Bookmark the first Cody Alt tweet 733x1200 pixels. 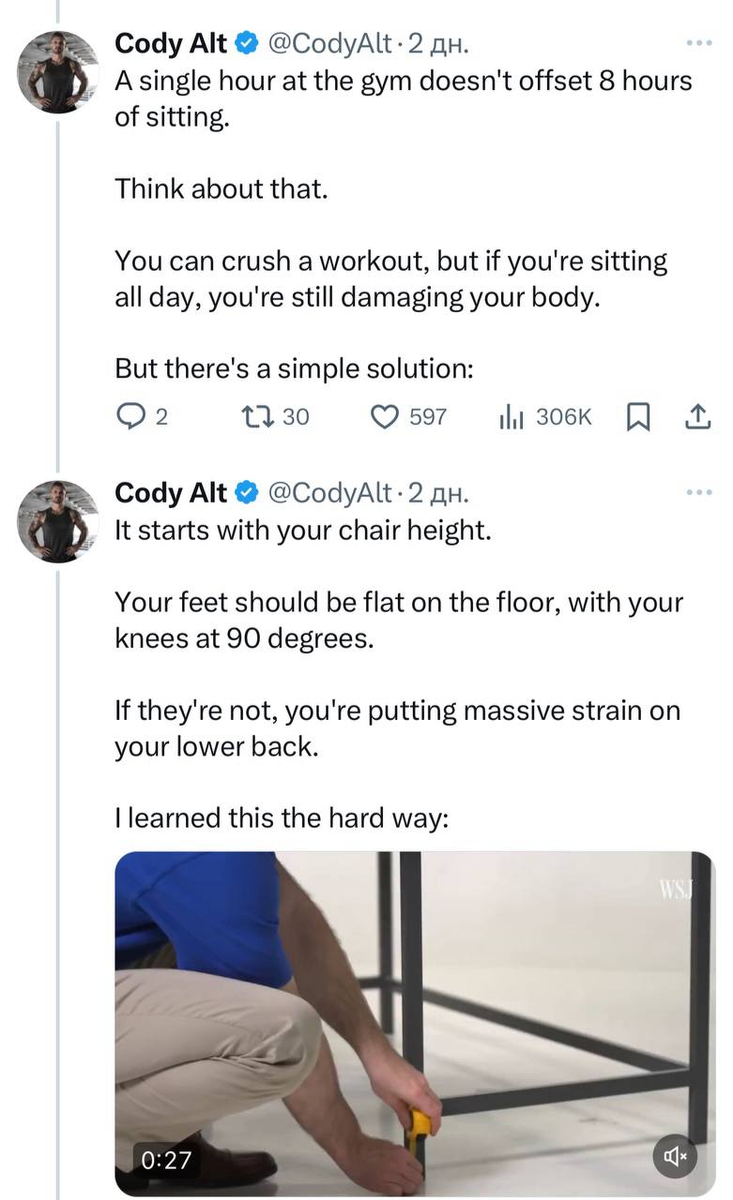click(636, 416)
